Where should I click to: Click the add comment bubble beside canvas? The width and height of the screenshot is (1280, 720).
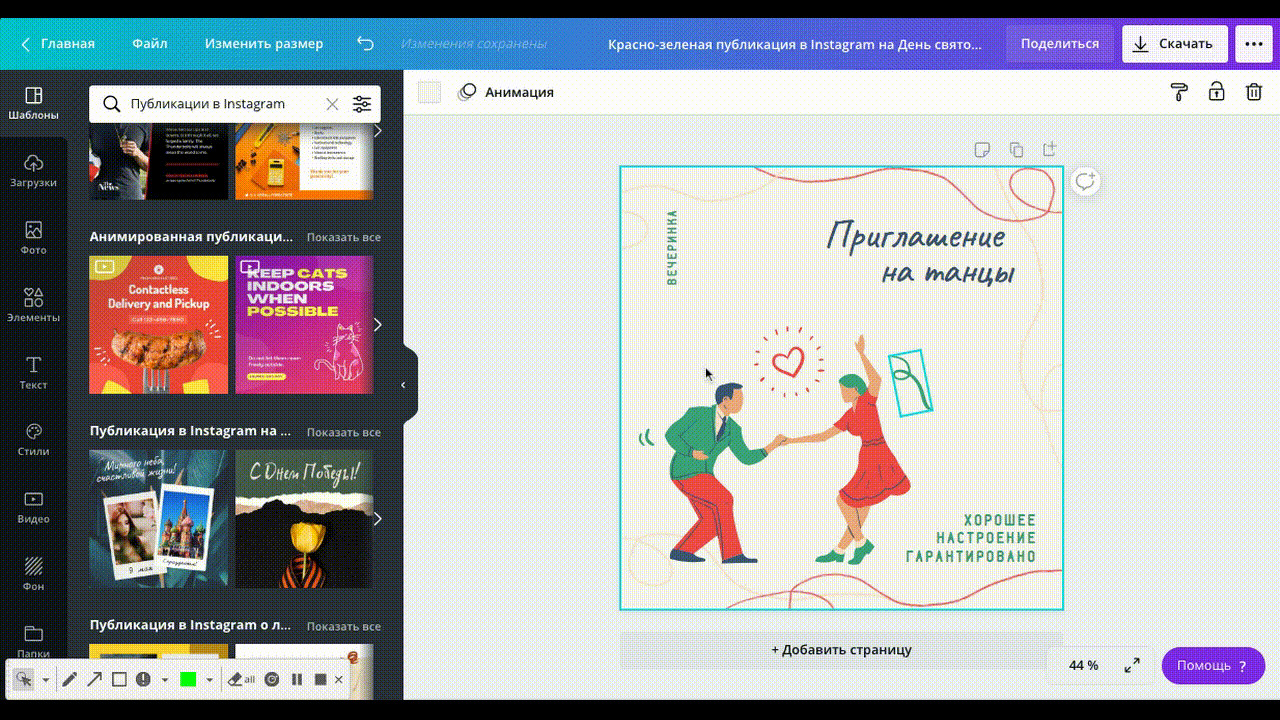click(x=1085, y=181)
